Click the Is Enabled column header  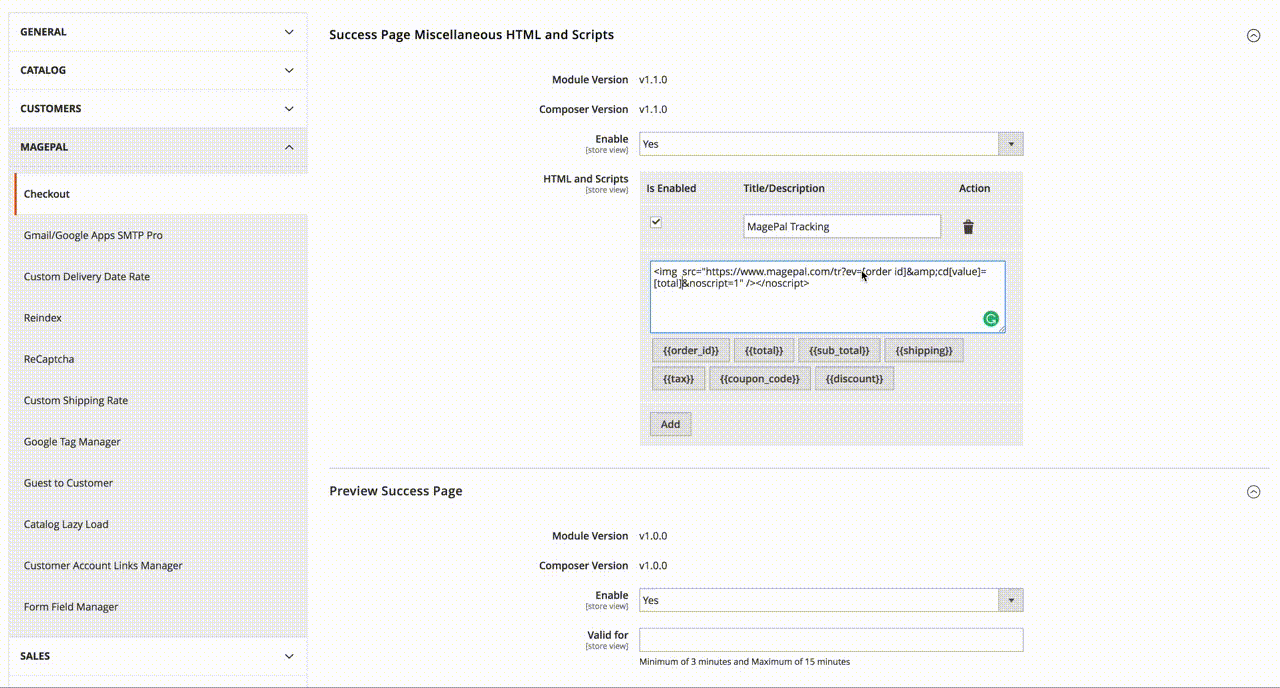click(x=671, y=188)
